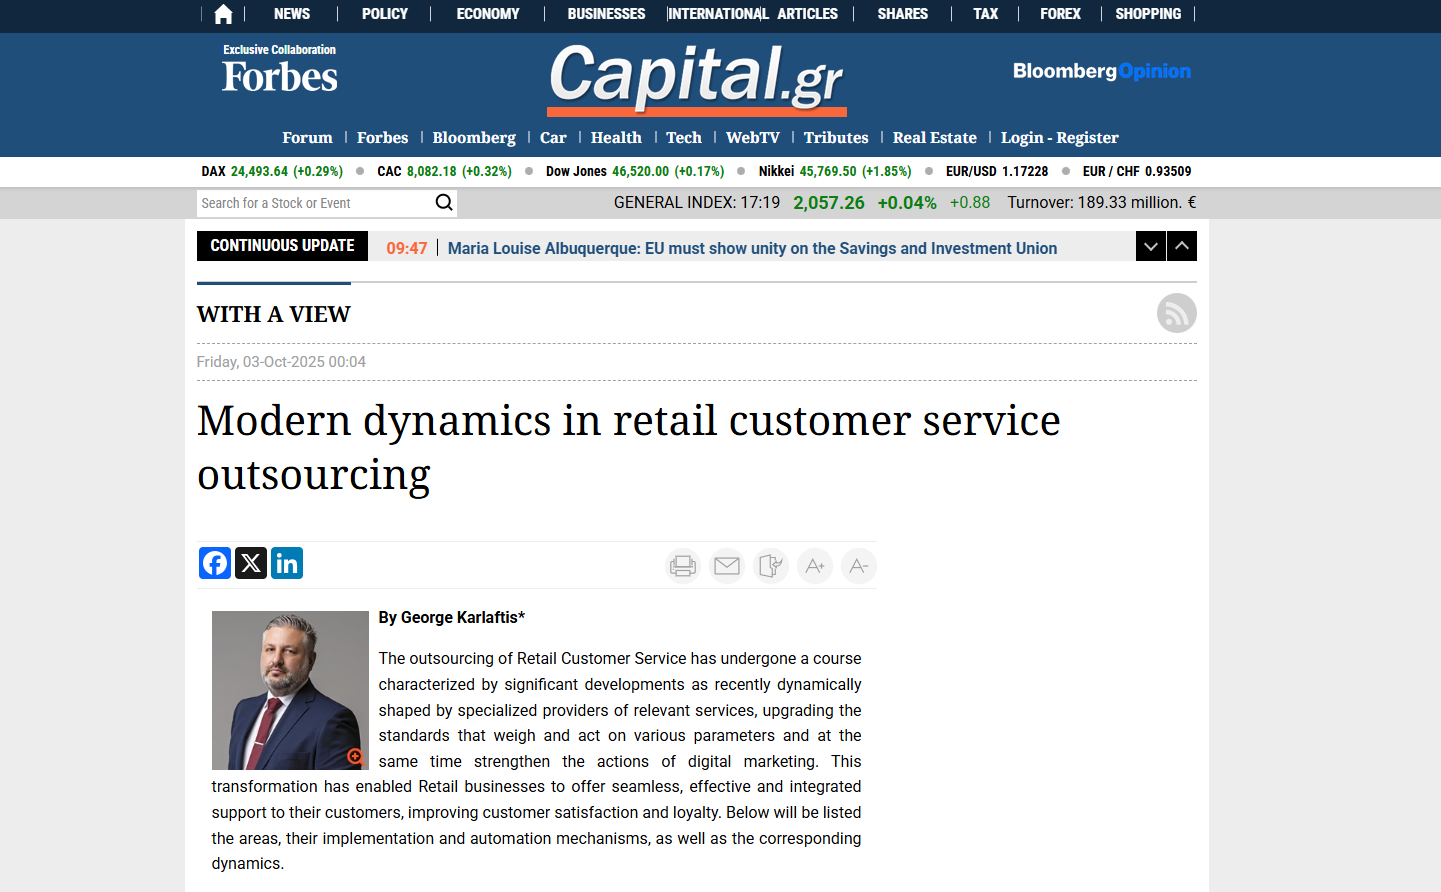The width and height of the screenshot is (1441, 892).
Task: Focus the stock or event search field
Action: (x=315, y=203)
